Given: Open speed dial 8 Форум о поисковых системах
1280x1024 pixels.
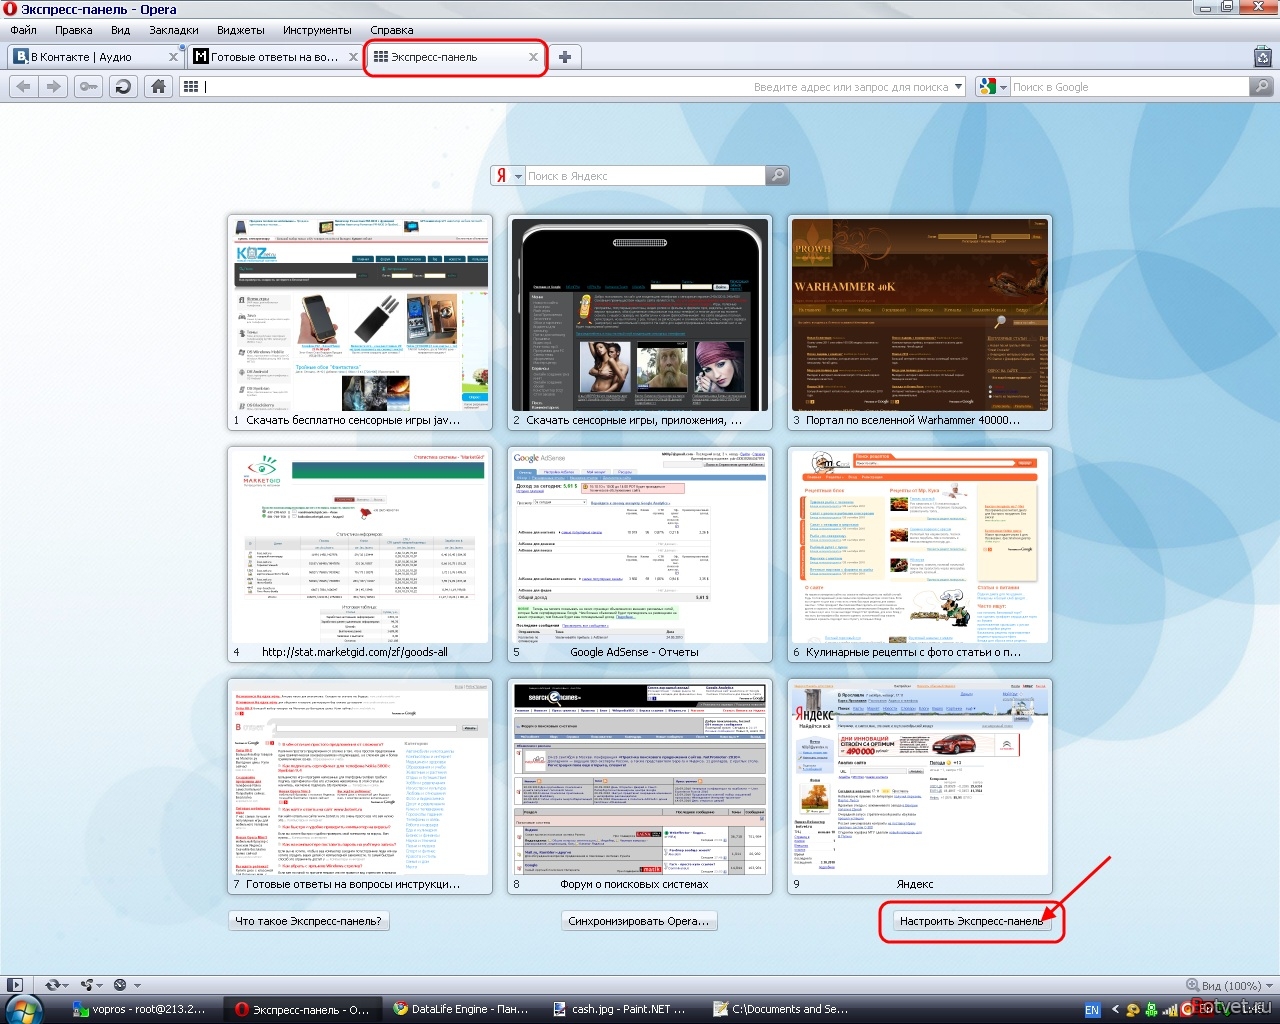Looking at the screenshot, I should pos(640,786).
